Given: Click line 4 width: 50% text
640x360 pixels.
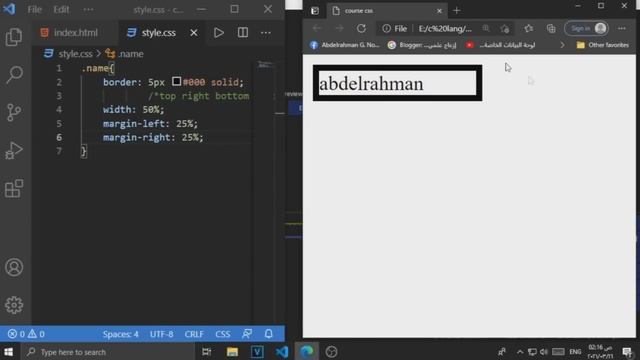Looking at the screenshot, I should coord(133,109).
